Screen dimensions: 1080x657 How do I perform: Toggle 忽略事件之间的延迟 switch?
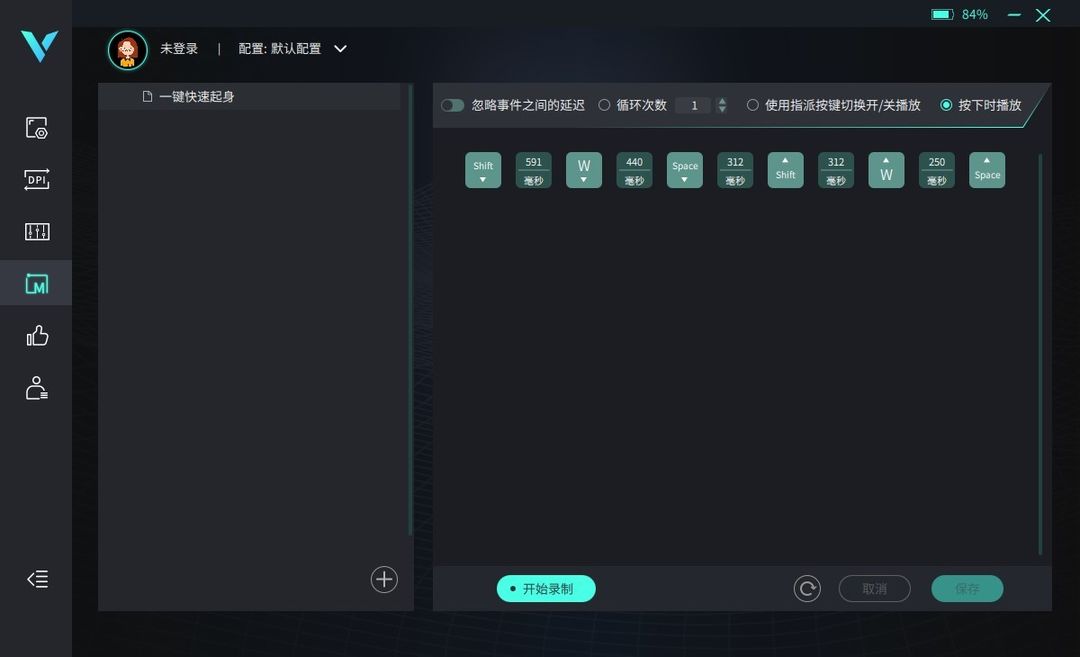[x=453, y=105]
